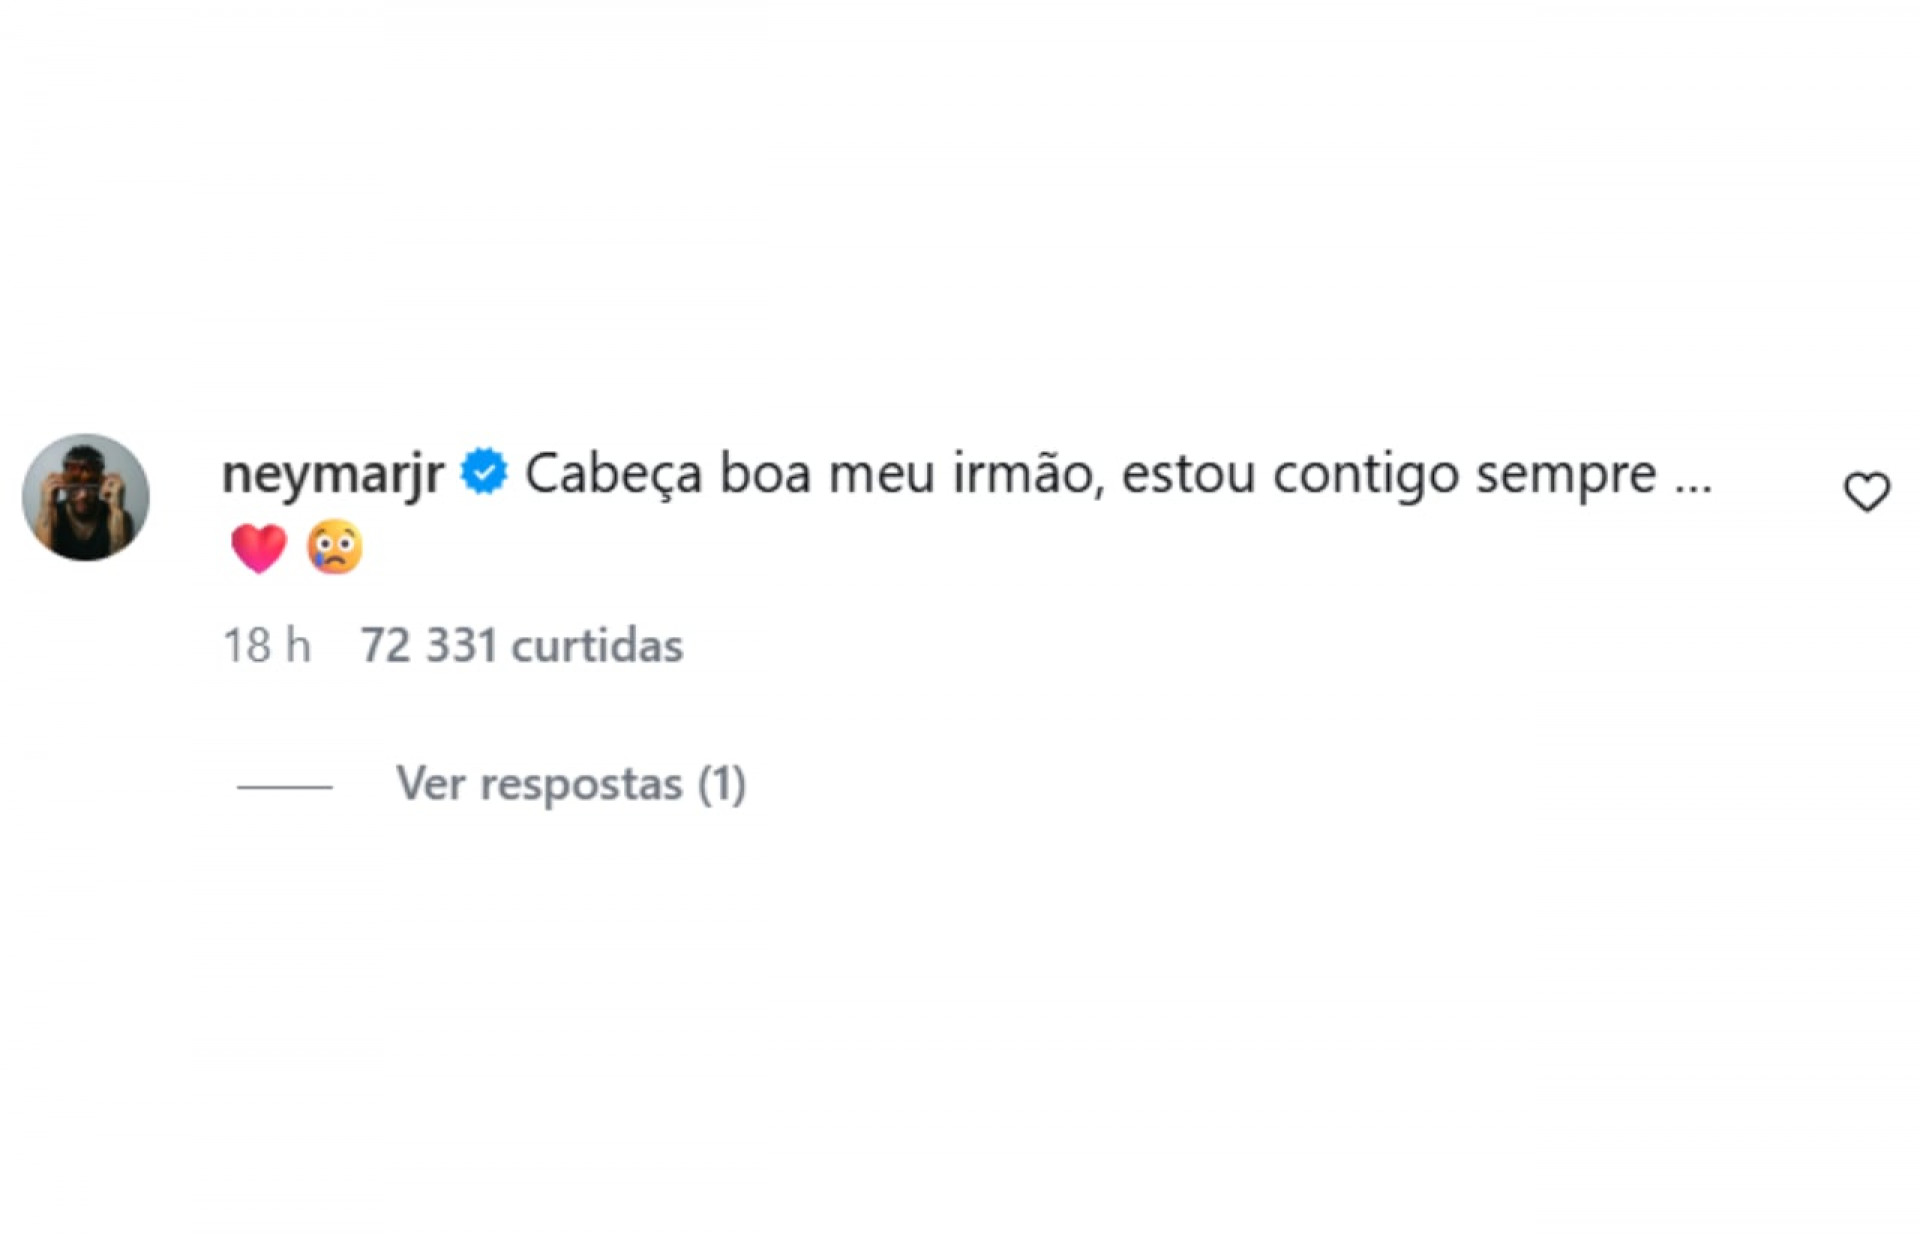Click the avatar circle of neymarjr
The image size is (1920, 1237).
[x=85, y=497]
